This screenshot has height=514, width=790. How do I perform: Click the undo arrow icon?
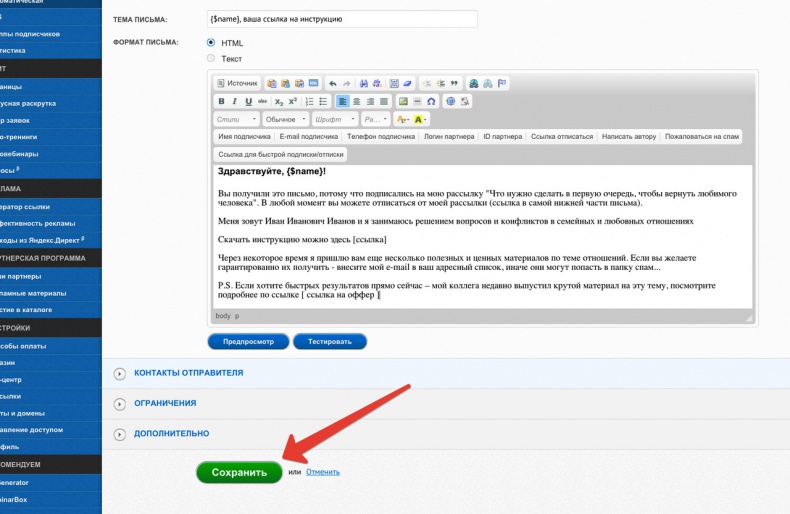pos(333,83)
